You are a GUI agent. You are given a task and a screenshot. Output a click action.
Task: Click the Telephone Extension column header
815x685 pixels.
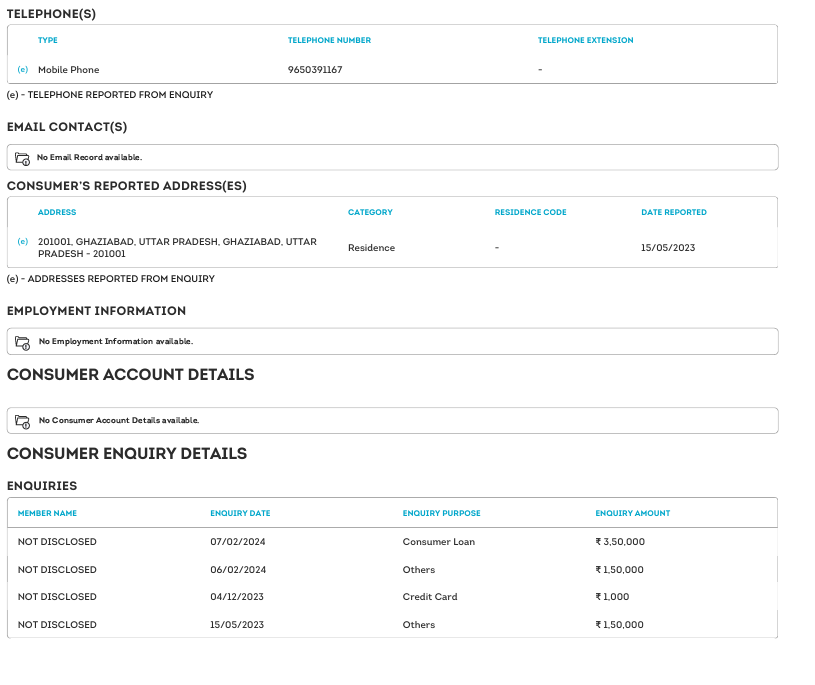[x=585, y=41]
